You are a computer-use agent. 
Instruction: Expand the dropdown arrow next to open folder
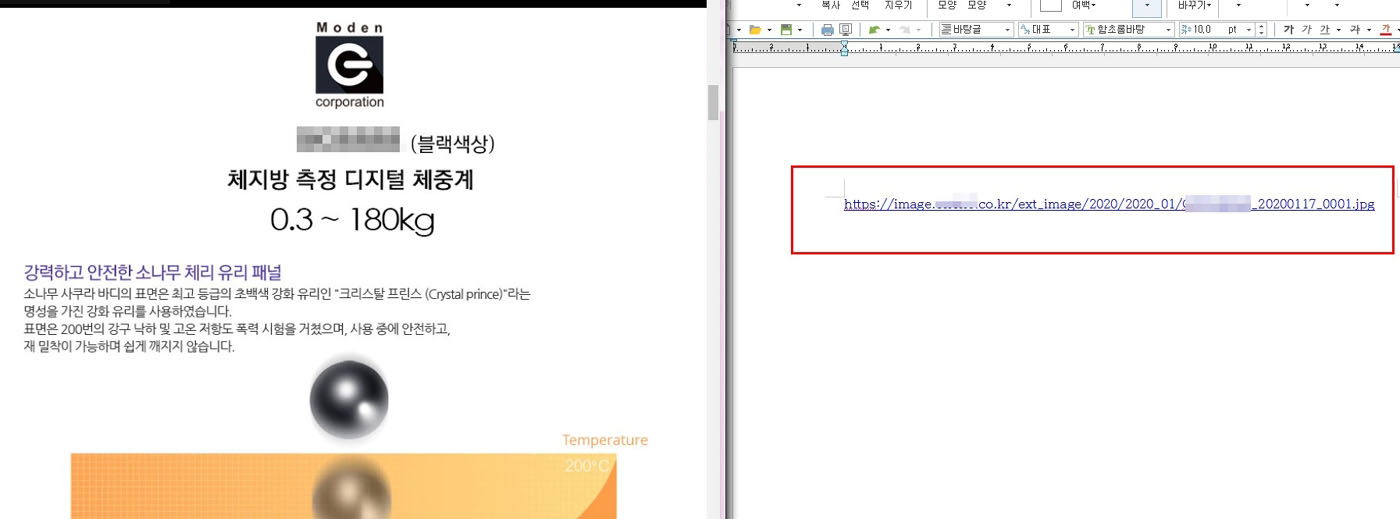(x=769, y=30)
